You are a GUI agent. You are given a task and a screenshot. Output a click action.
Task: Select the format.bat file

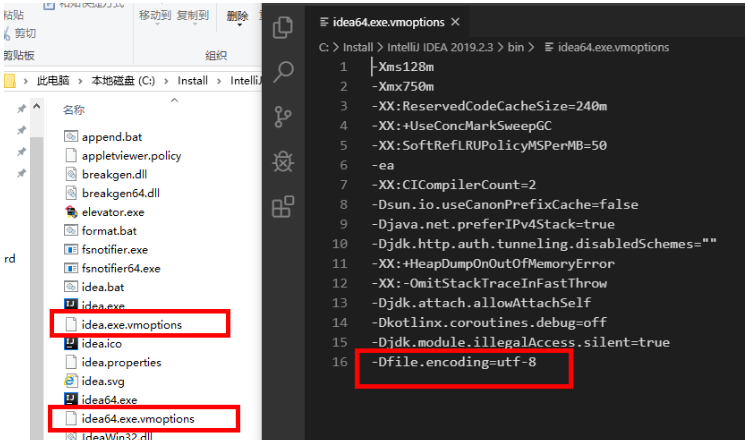point(109,230)
